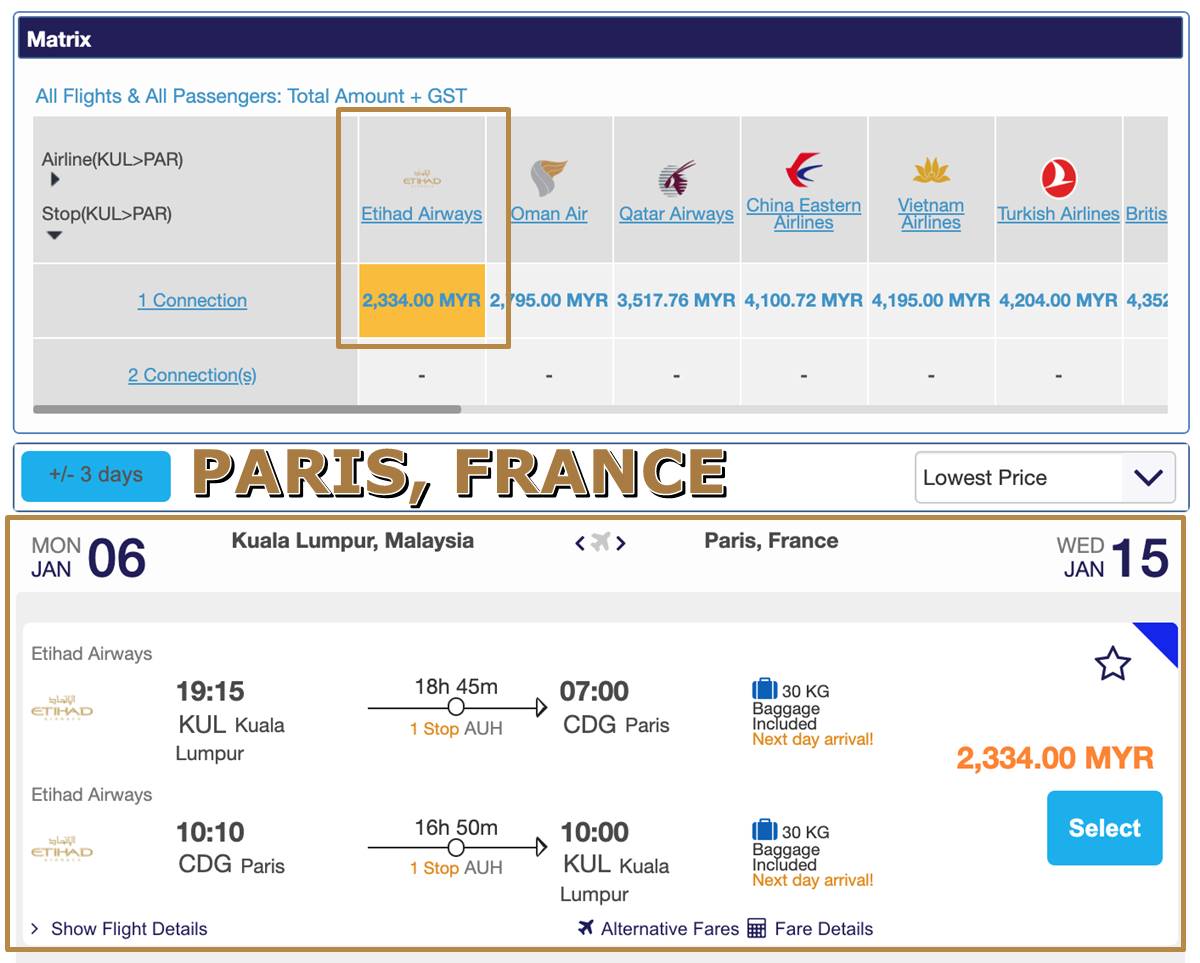Open the China Eastern Airlines link
Viewport: 1200px width, 963px height.
click(804, 214)
